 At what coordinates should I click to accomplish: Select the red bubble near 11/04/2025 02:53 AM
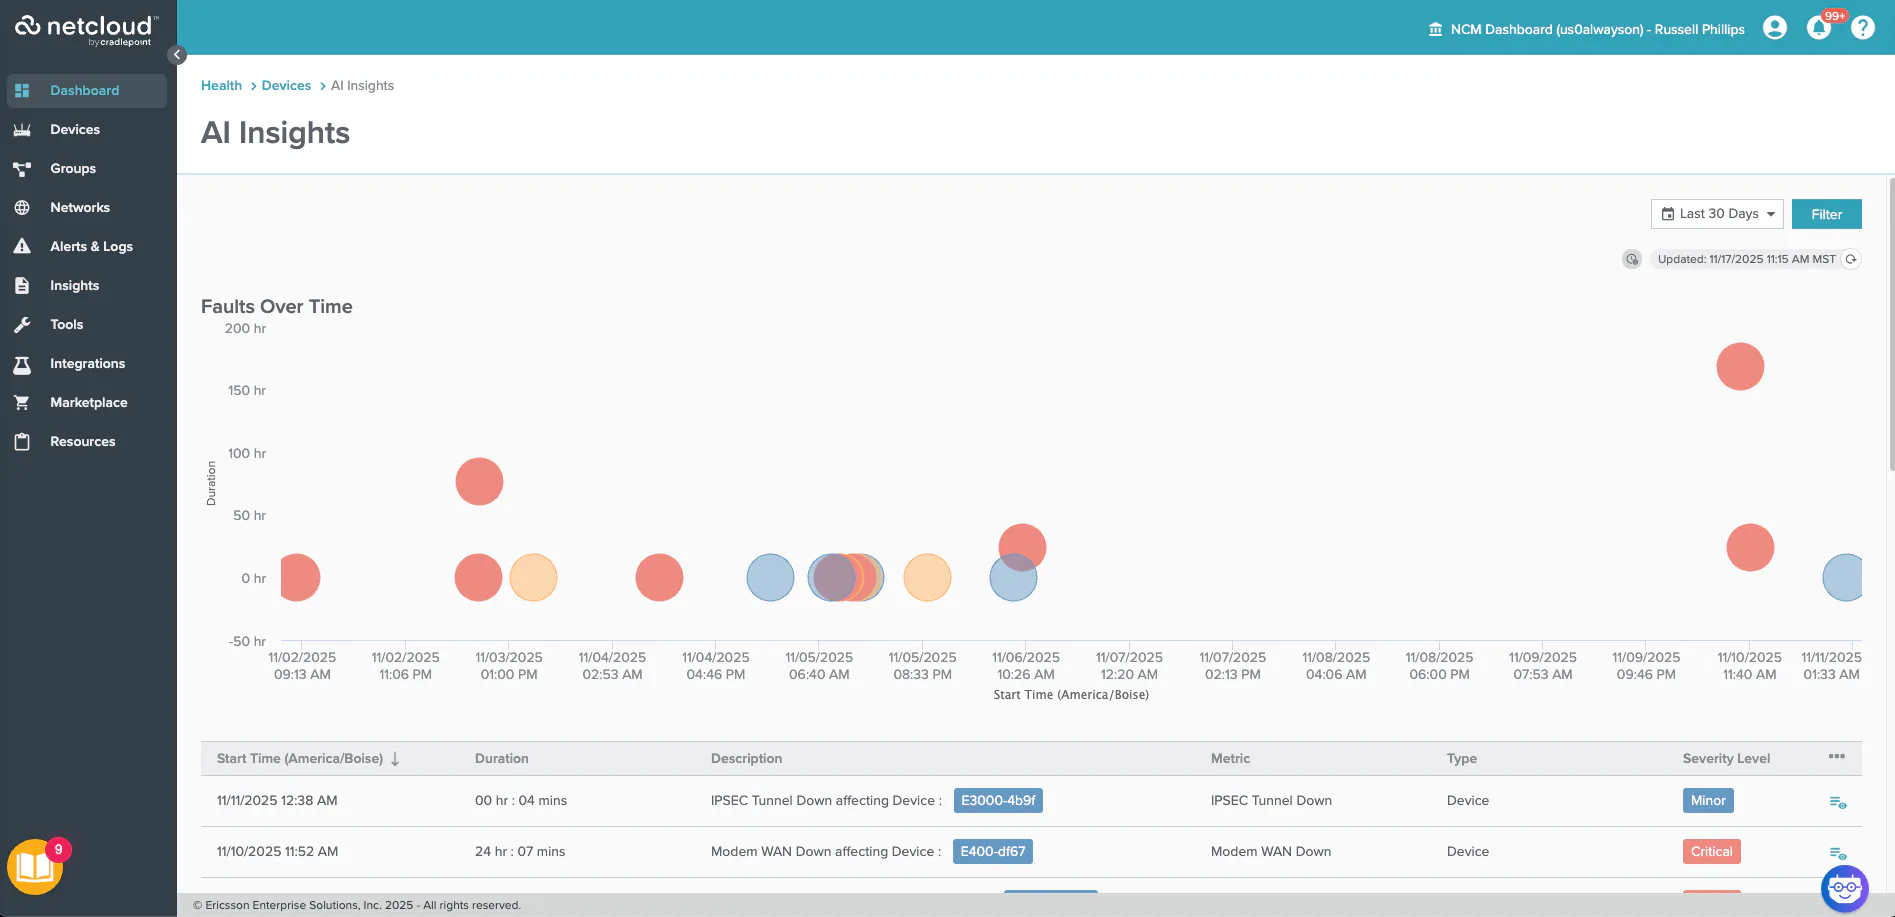659,577
